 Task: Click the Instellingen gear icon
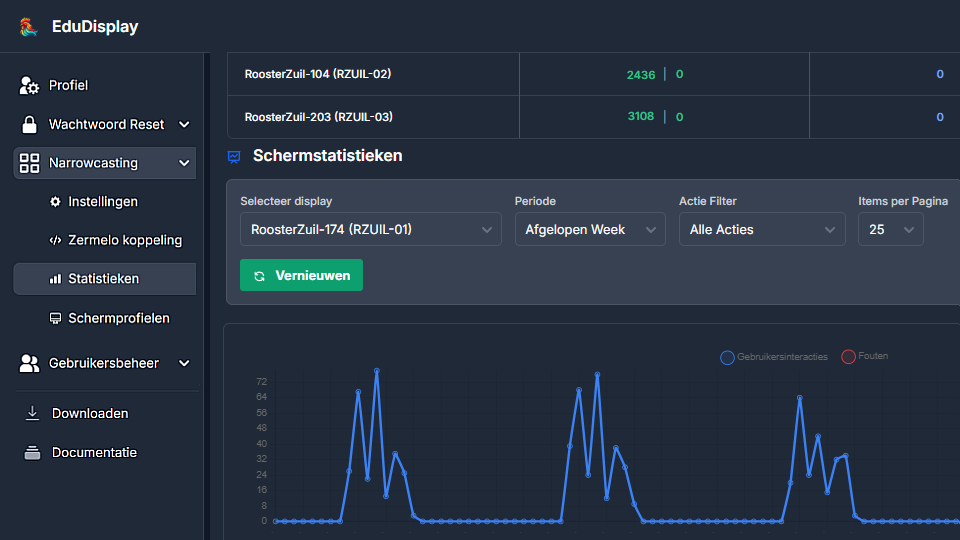tap(56, 202)
